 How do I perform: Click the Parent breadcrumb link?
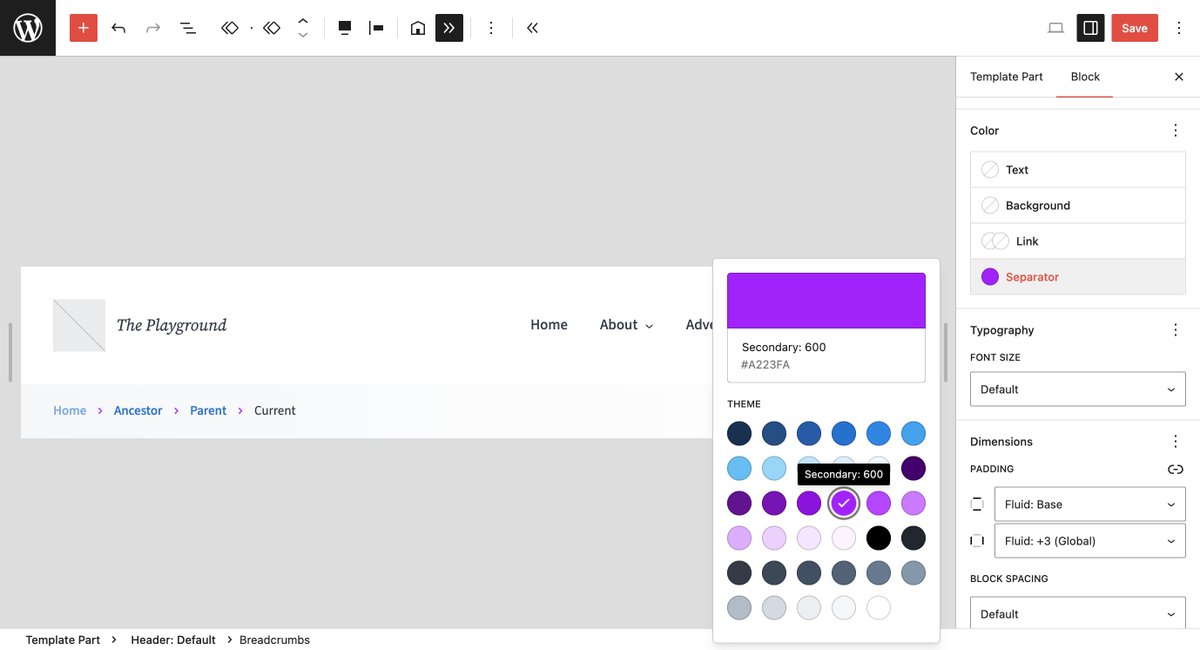click(x=208, y=411)
